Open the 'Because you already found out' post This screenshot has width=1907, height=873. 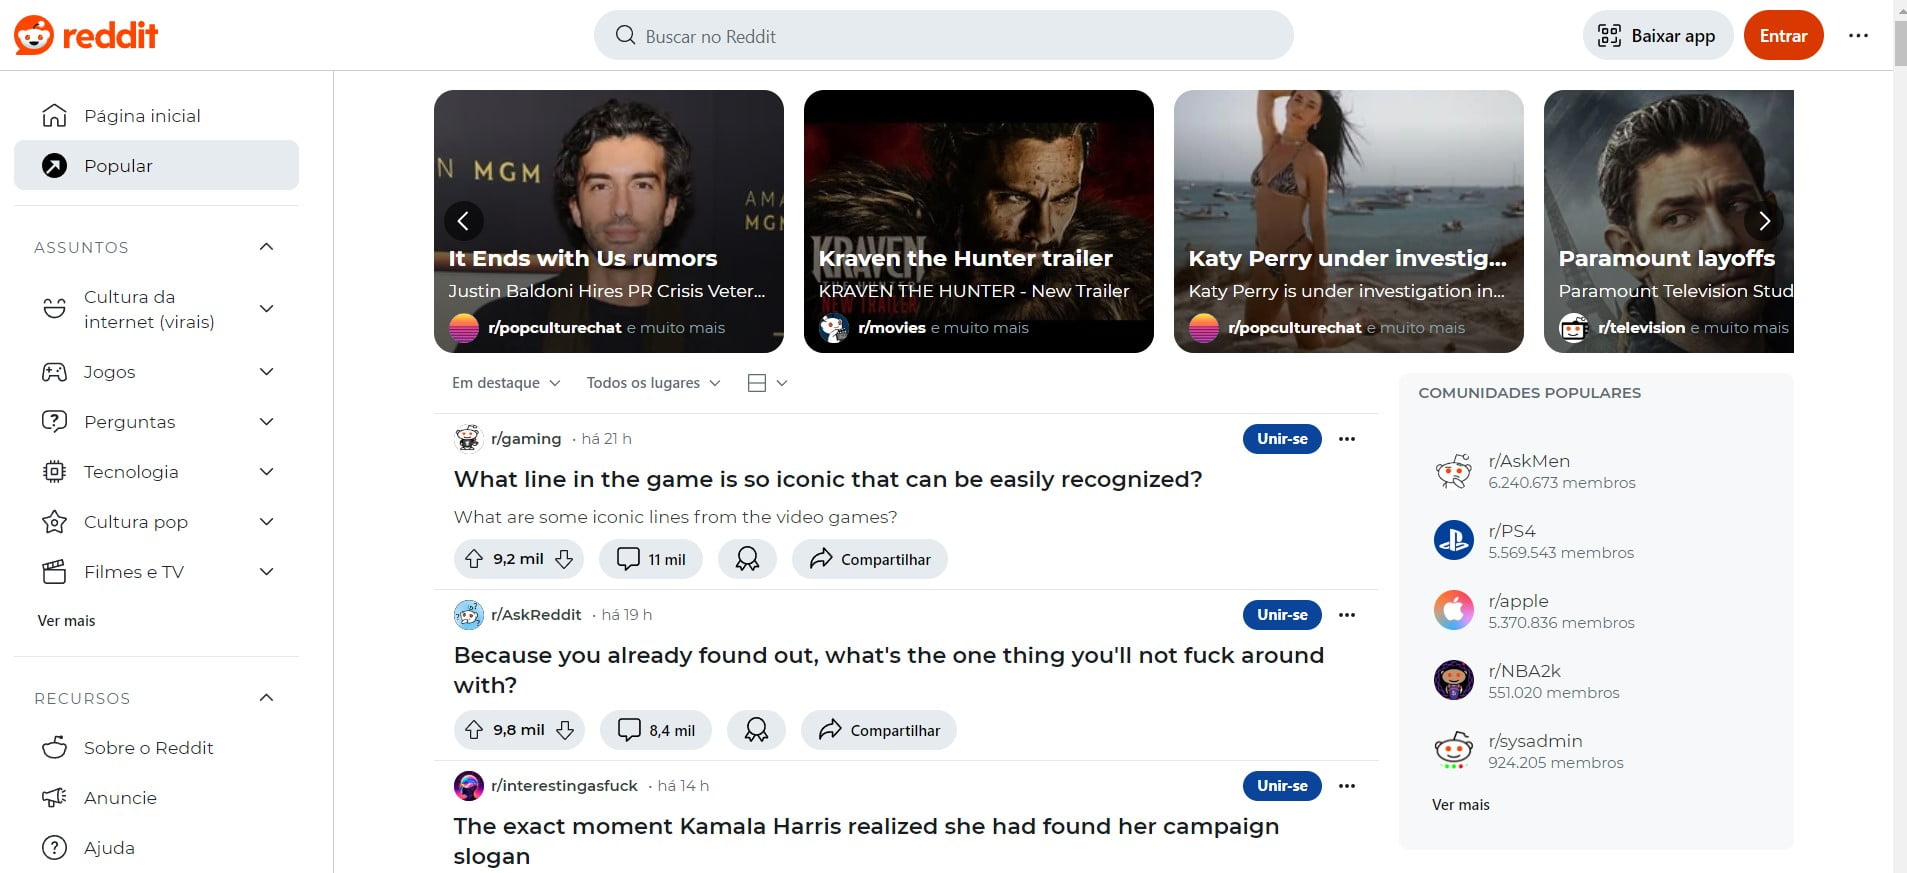[x=888, y=670]
